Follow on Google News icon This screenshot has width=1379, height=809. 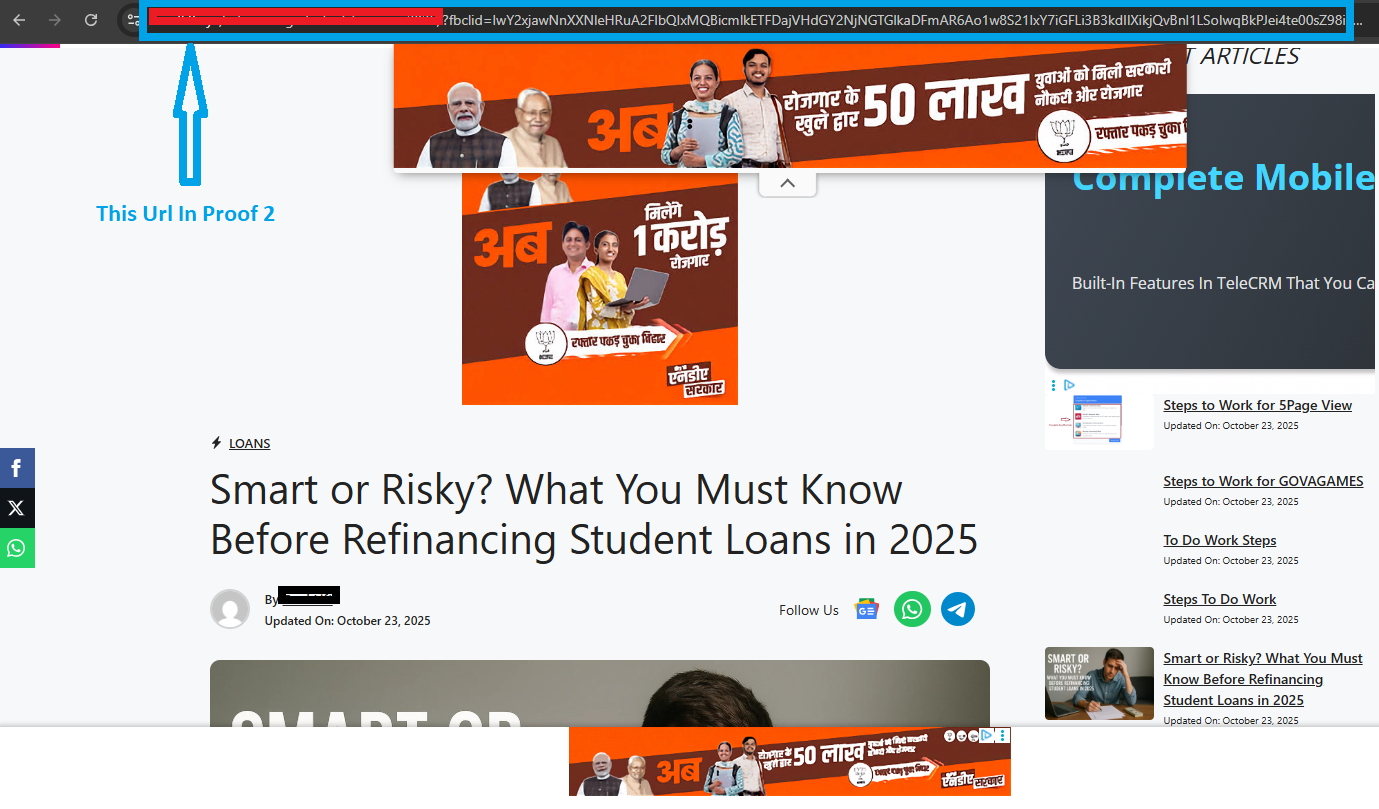pyautogui.click(x=866, y=609)
